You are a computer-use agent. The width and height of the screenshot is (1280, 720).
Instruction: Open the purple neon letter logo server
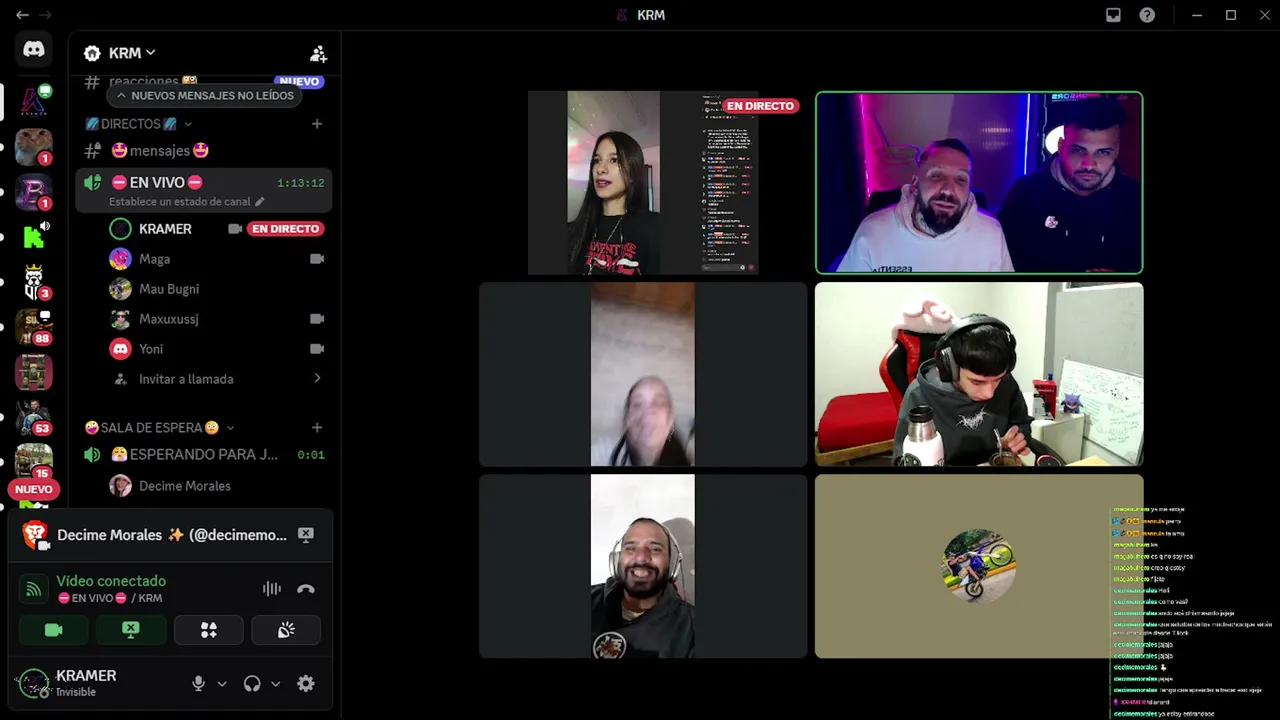coord(34,192)
